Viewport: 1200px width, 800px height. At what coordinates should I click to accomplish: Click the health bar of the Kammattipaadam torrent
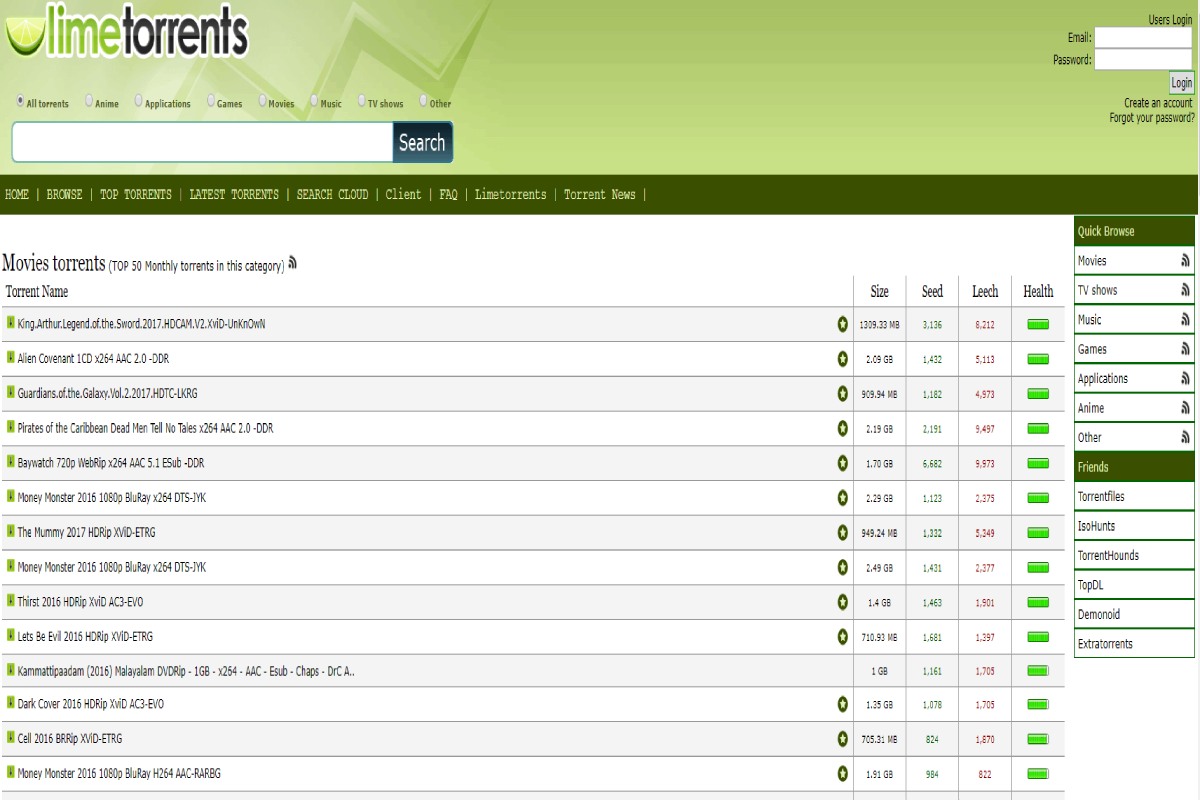(x=1038, y=671)
